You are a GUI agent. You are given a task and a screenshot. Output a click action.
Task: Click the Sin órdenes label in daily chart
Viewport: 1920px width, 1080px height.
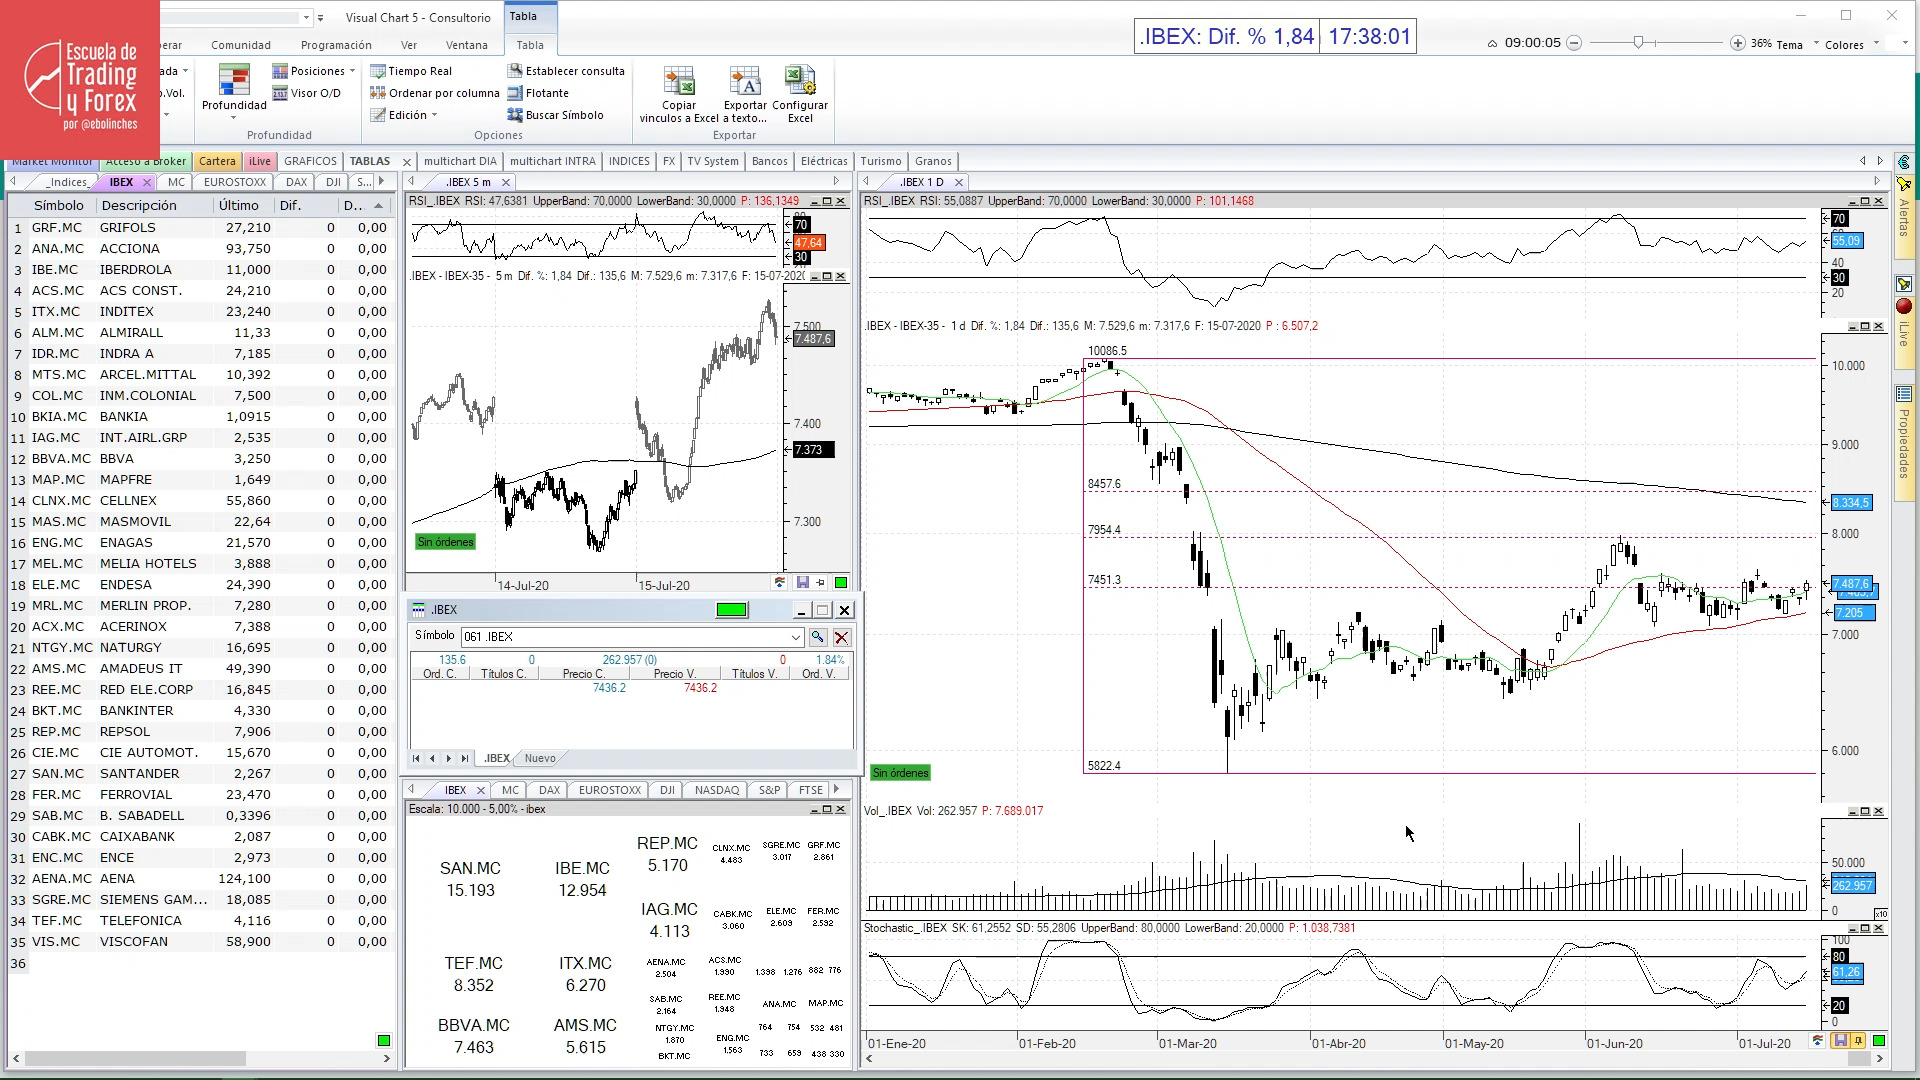pos(901,773)
